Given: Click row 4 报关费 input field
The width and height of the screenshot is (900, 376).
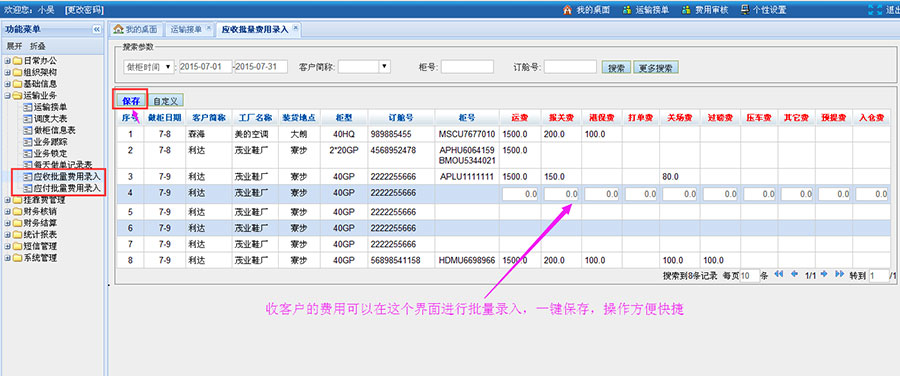Looking at the screenshot, I should 561,195.
